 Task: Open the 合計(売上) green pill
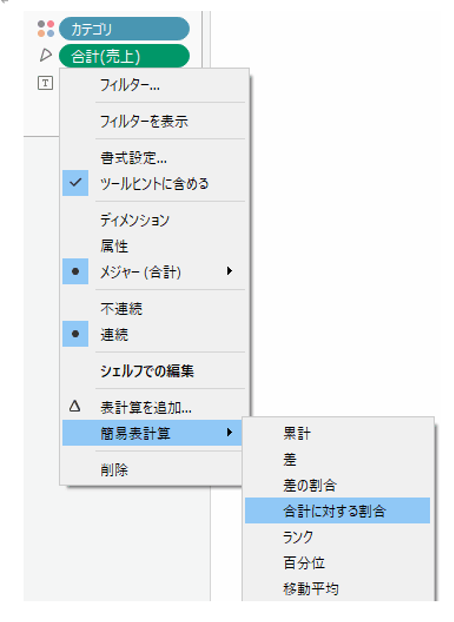(x=124, y=56)
